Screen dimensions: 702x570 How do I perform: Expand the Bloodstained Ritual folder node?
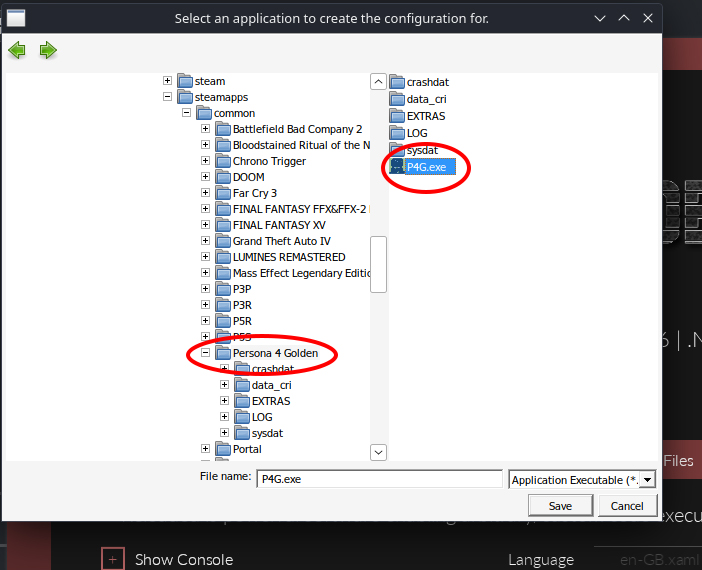(205, 145)
